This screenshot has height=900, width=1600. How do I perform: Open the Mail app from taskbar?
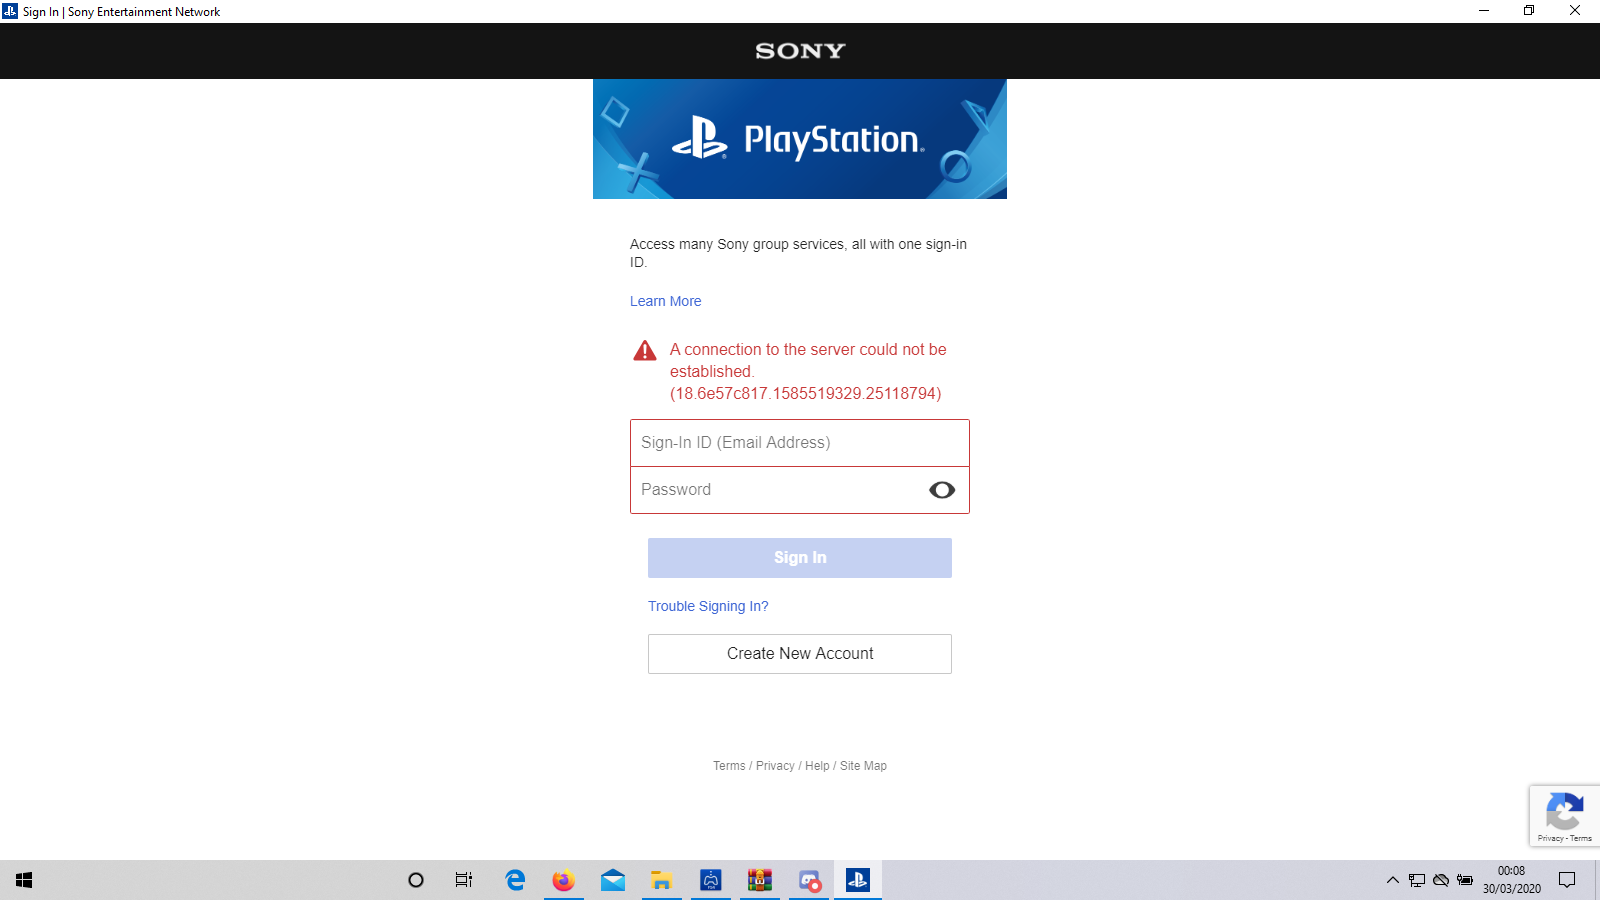pos(613,880)
